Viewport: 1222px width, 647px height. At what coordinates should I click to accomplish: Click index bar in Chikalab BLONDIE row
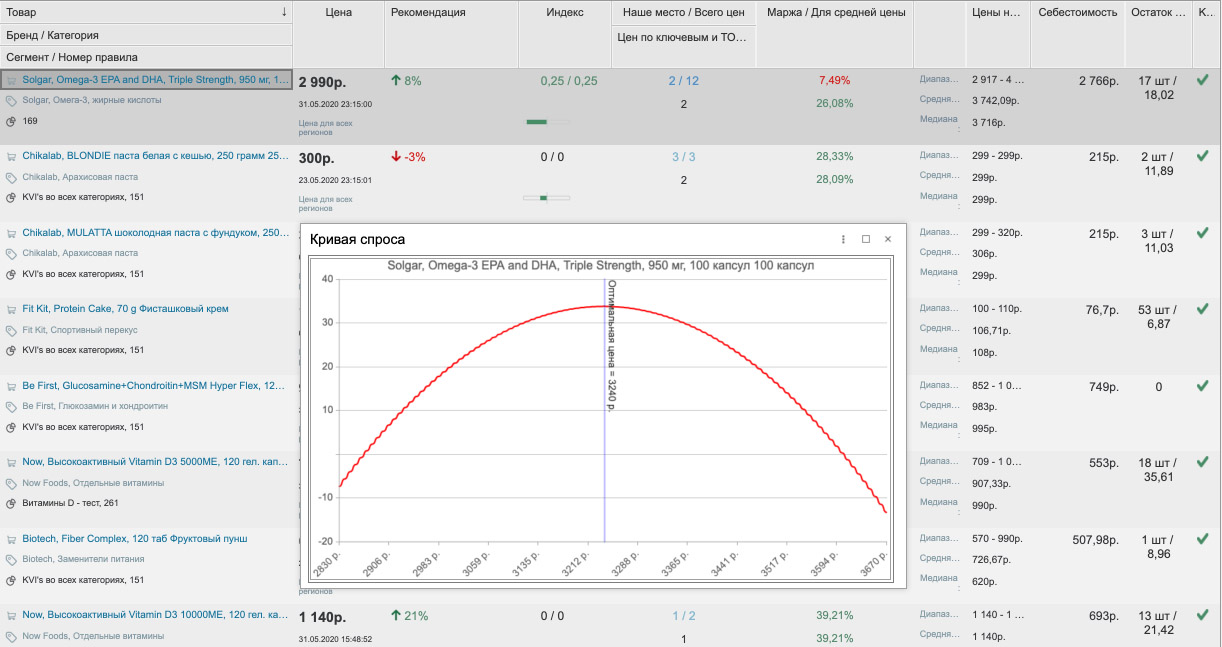546,198
